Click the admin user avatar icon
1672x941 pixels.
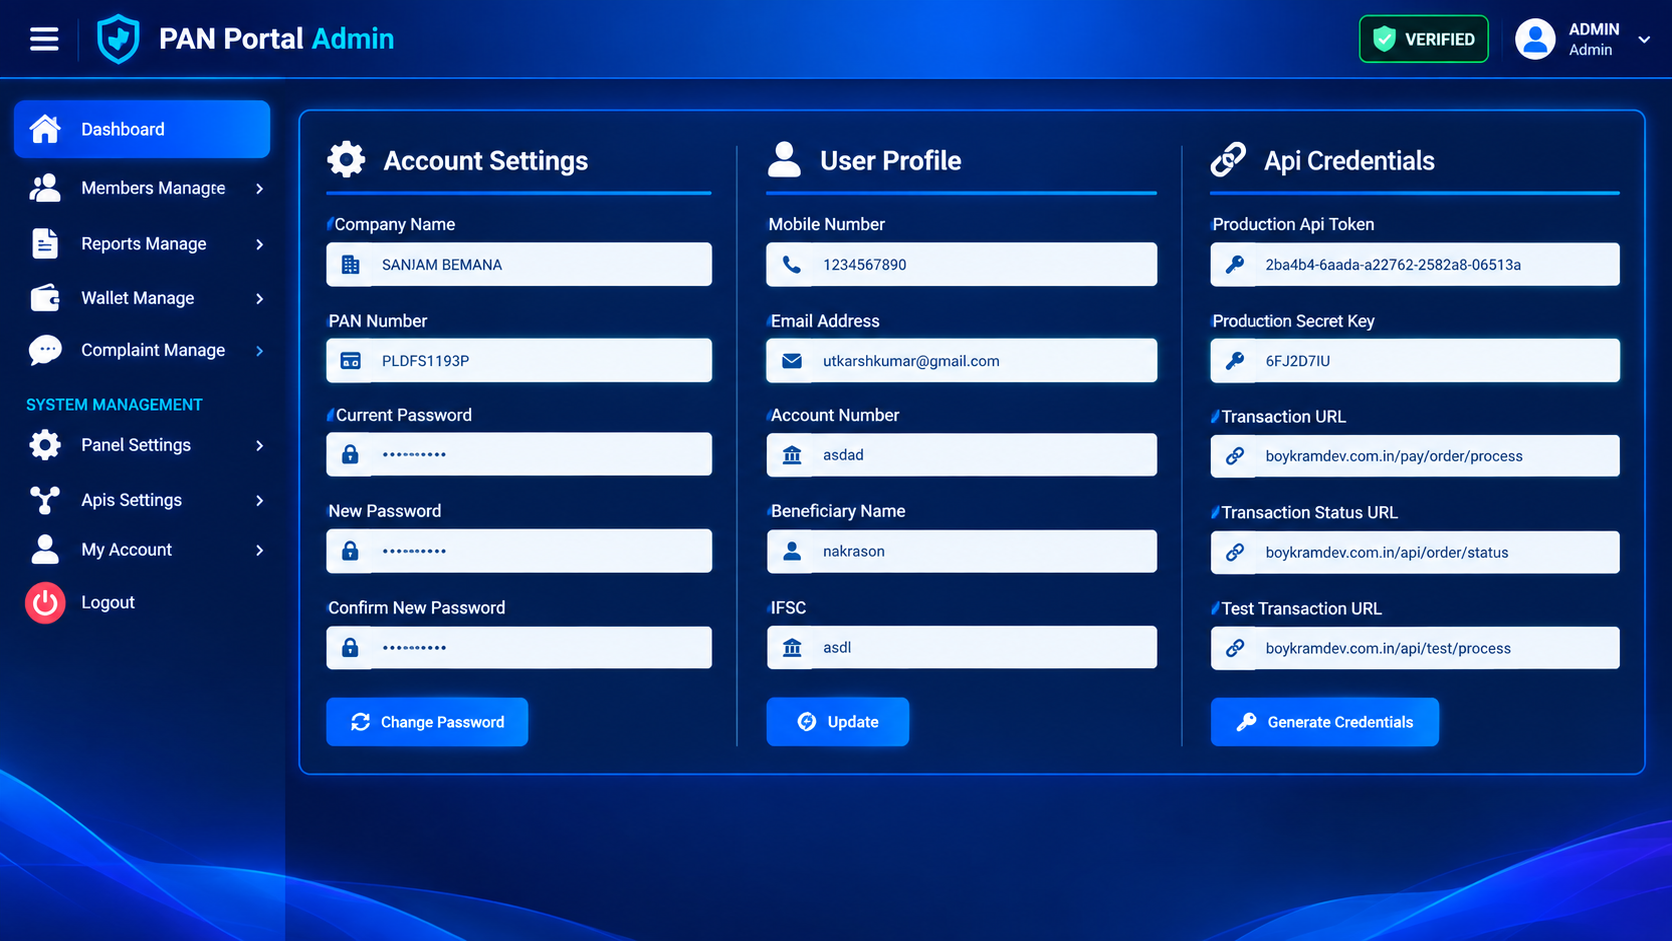[x=1535, y=39]
